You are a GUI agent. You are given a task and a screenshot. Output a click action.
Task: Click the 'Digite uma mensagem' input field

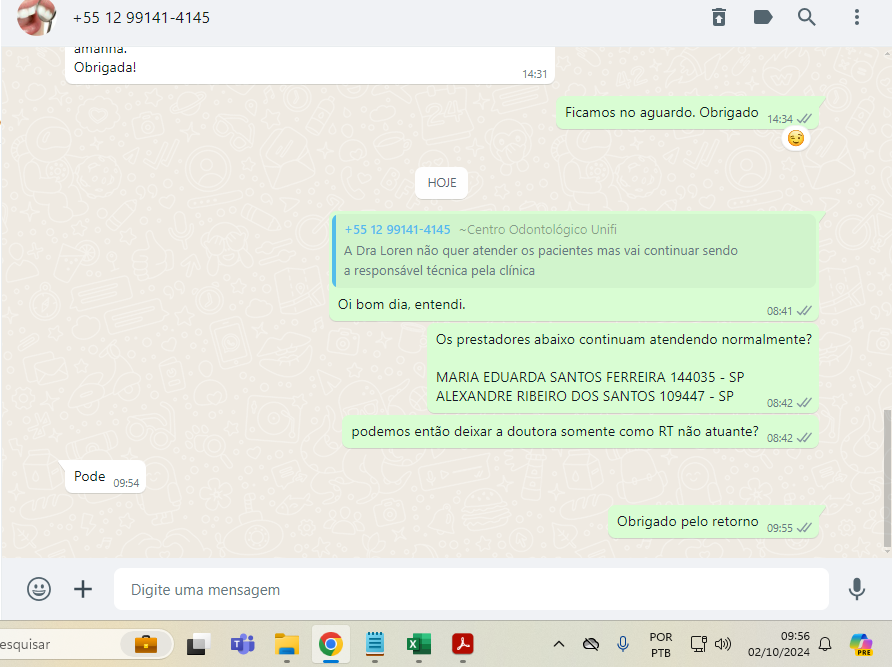(470, 589)
